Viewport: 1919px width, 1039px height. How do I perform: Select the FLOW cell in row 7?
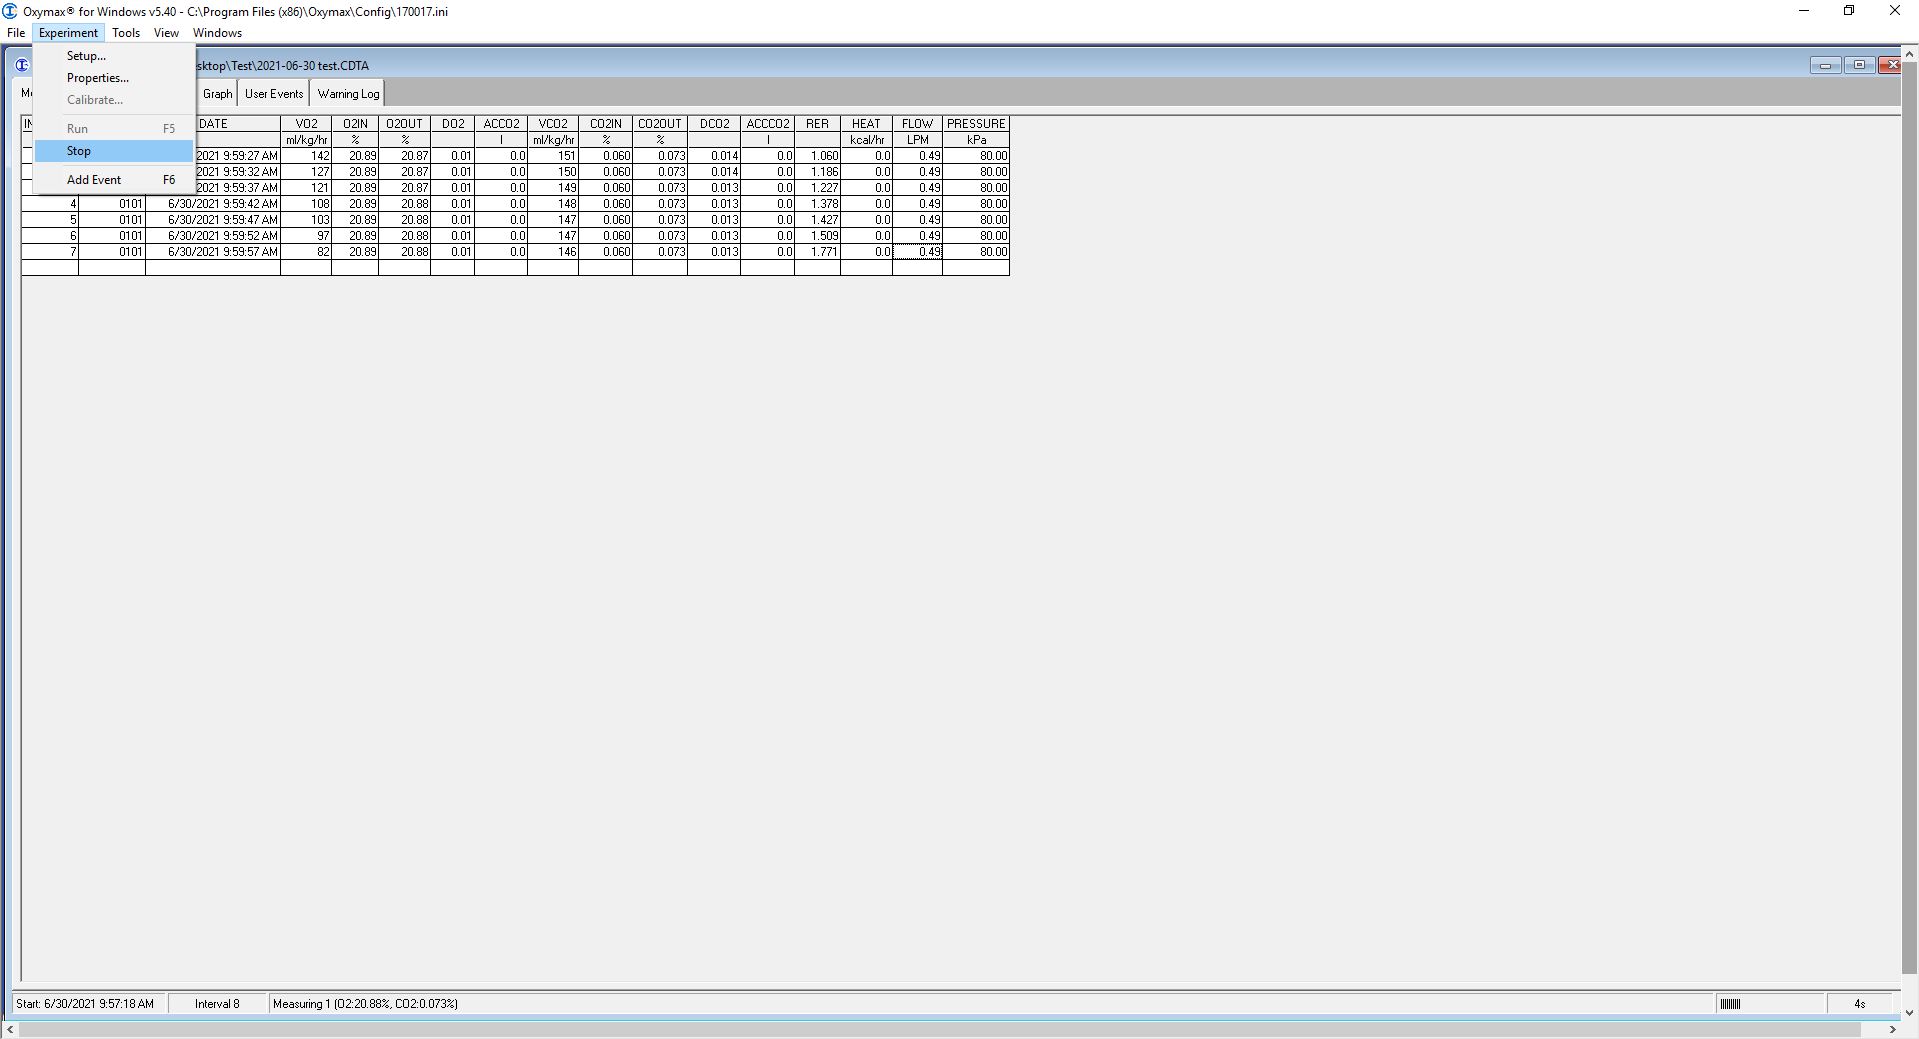pos(917,252)
